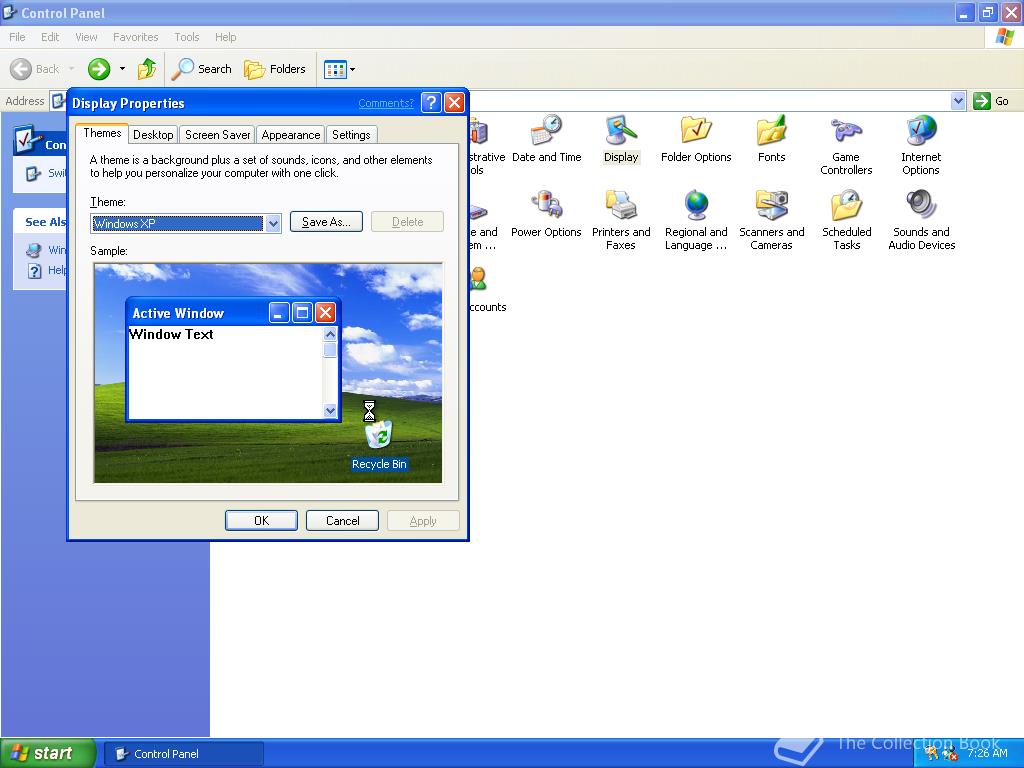Switch to the Settings tab
Image resolution: width=1024 pixels, height=768 pixels.
[351, 135]
